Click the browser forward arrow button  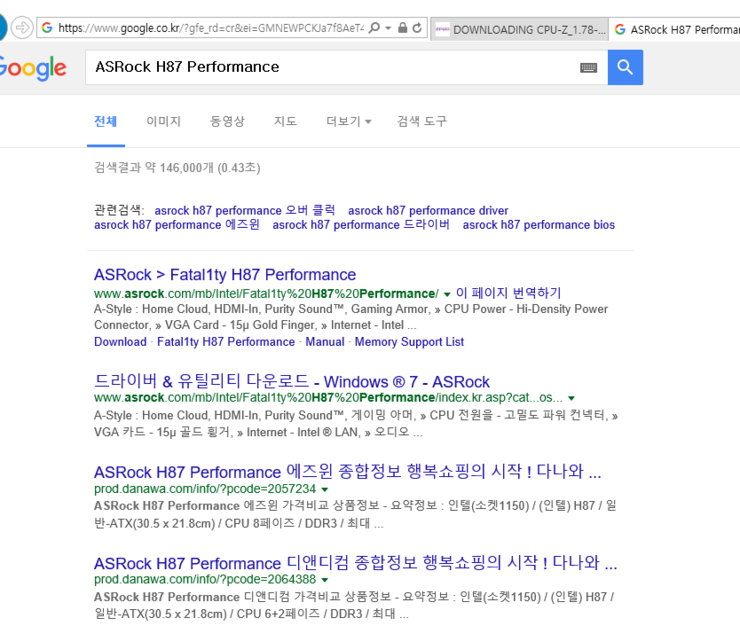click(x=22, y=27)
